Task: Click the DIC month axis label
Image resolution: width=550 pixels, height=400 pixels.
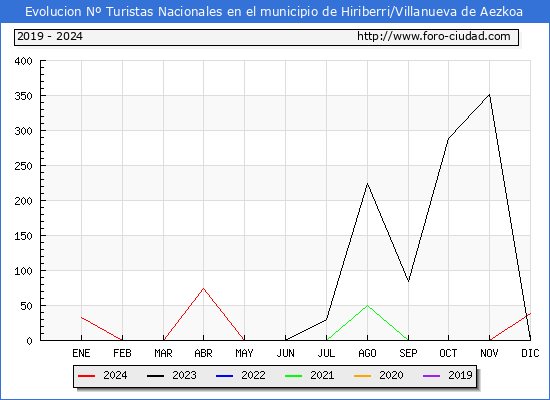Action: (530, 353)
